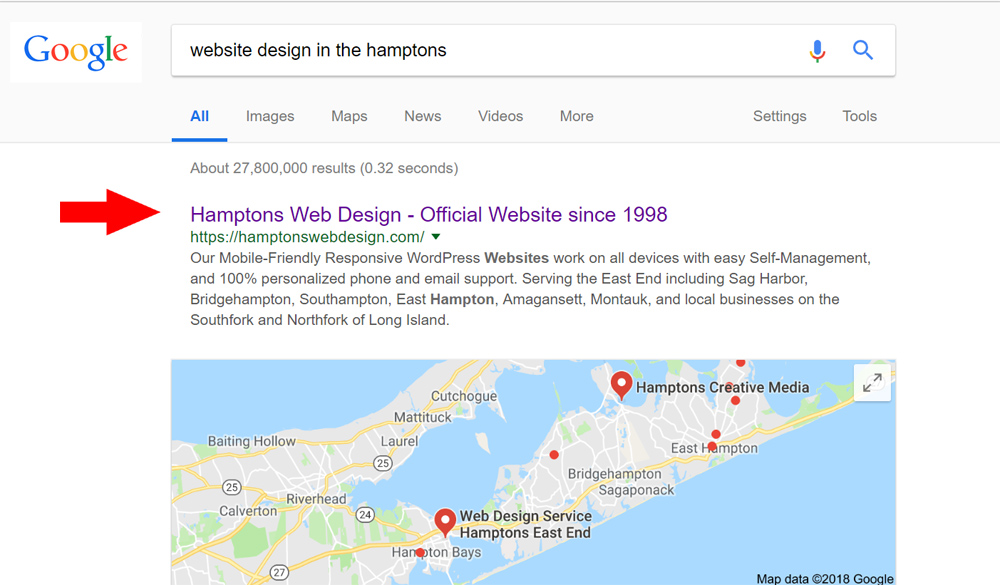Click the Hampton Bays map label
The height and width of the screenshot is (585, 1000).
[436, 552]
